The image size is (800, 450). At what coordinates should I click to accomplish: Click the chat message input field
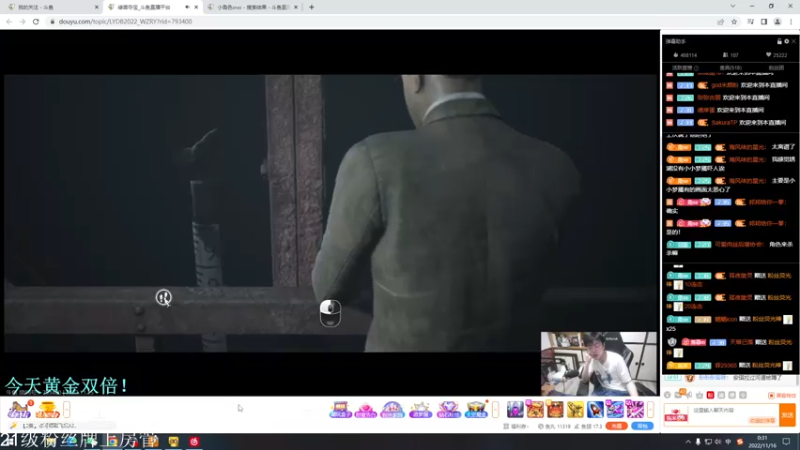tap(733, 414)
